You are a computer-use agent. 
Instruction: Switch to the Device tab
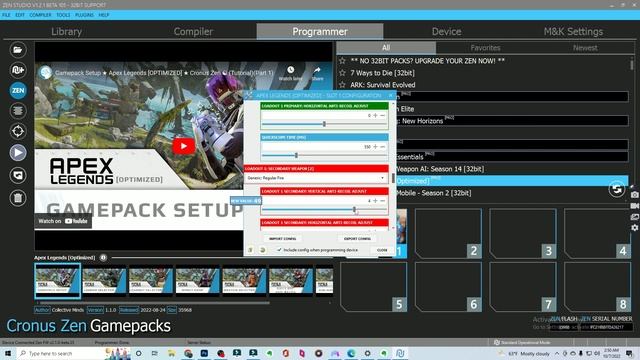click(447, 31)
